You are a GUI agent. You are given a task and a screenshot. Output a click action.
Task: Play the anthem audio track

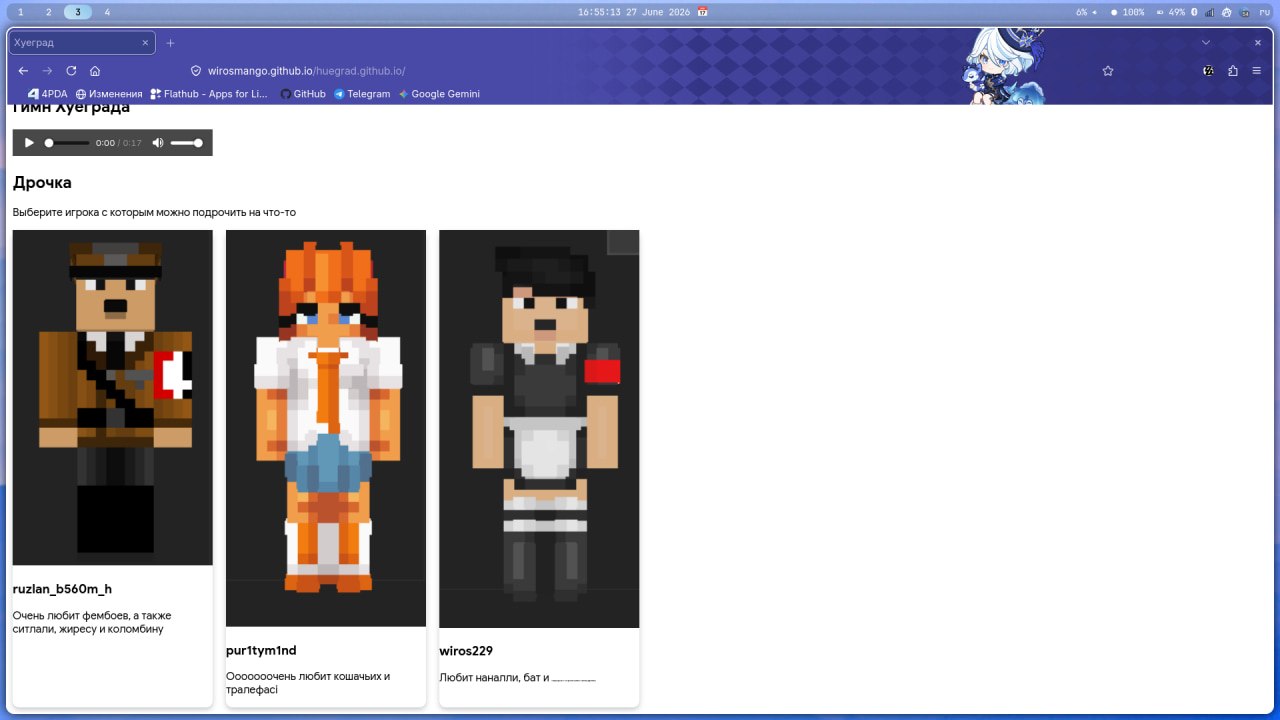pyautogui.click(x=29, y=143)
